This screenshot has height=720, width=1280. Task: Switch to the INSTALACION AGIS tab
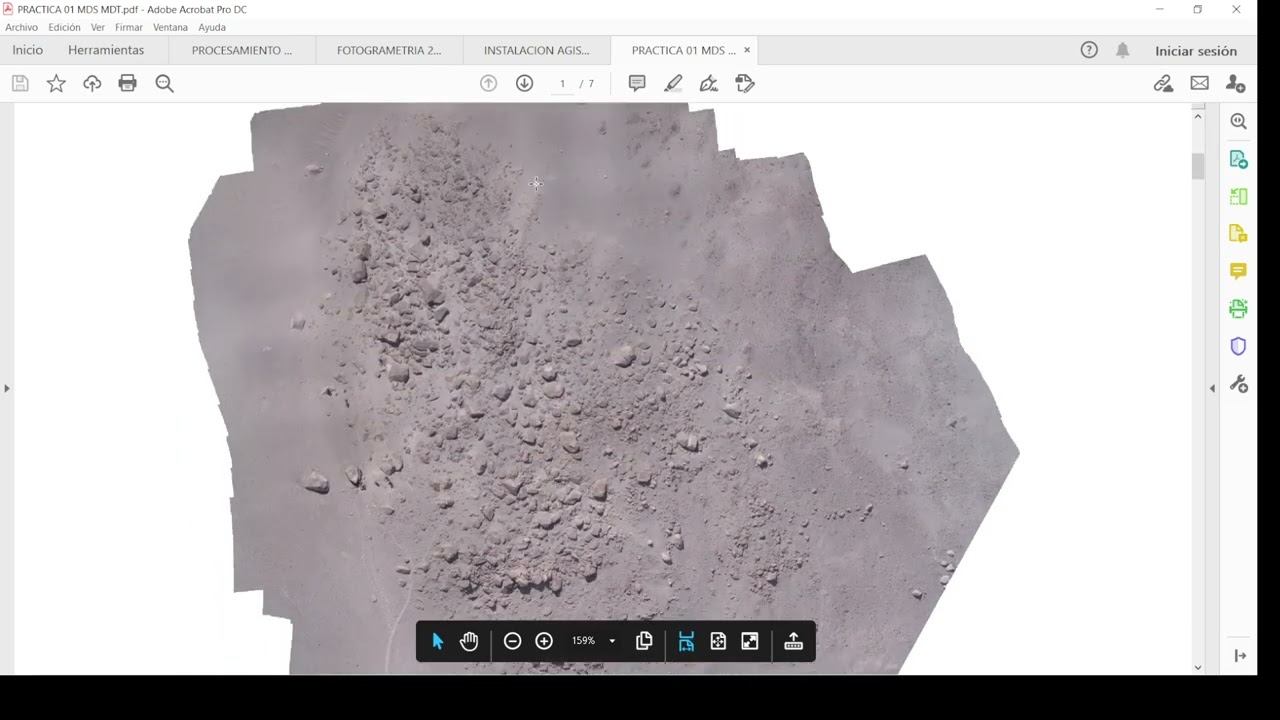[x=537, y=50]
